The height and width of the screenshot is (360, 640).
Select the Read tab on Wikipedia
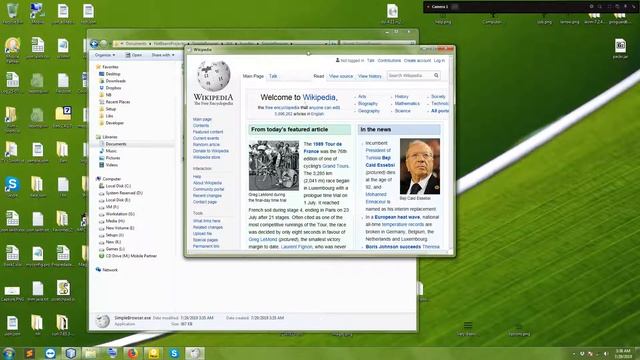[x=319, y=76]
